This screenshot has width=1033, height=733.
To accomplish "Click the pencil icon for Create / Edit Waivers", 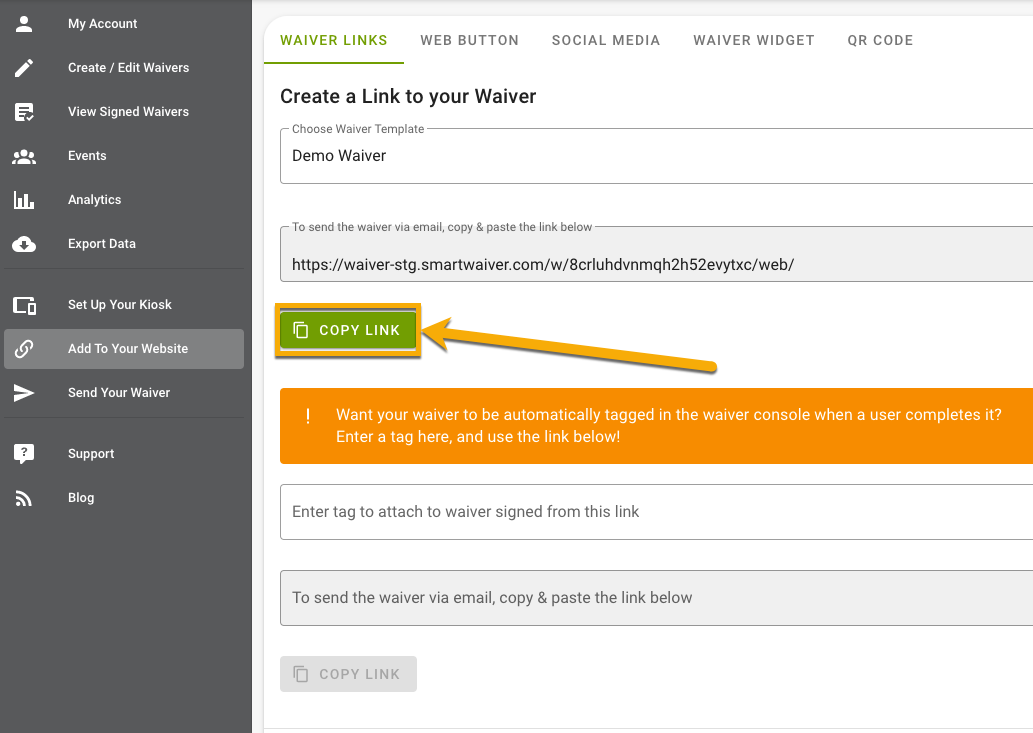I will [24, 68].
